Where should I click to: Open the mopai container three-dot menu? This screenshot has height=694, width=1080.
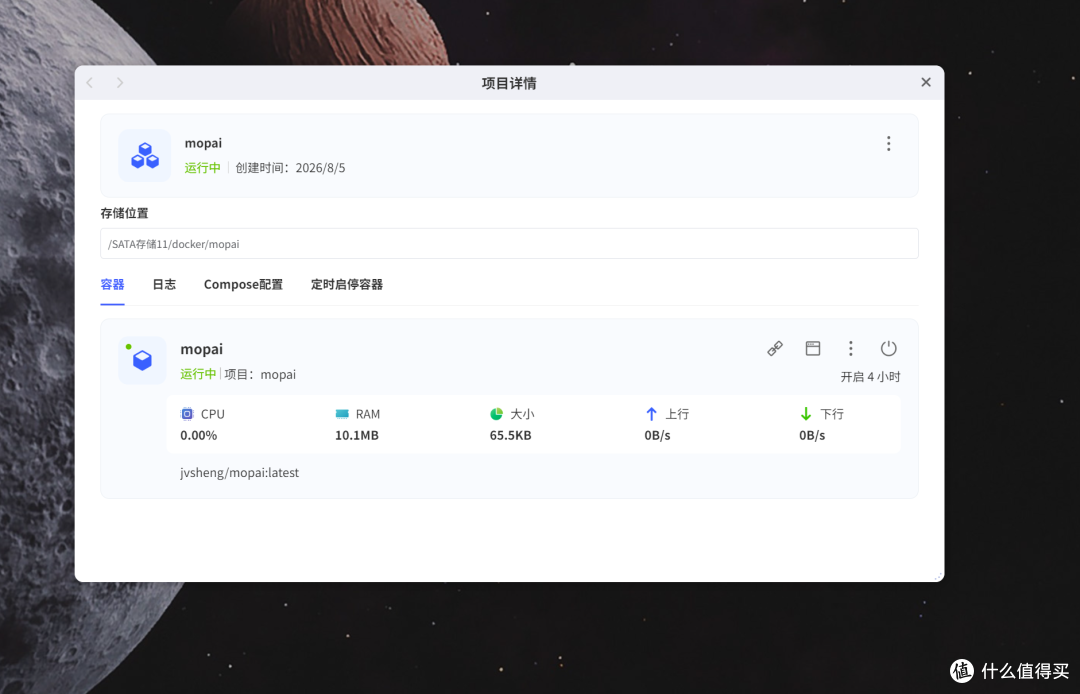[851, 348]
